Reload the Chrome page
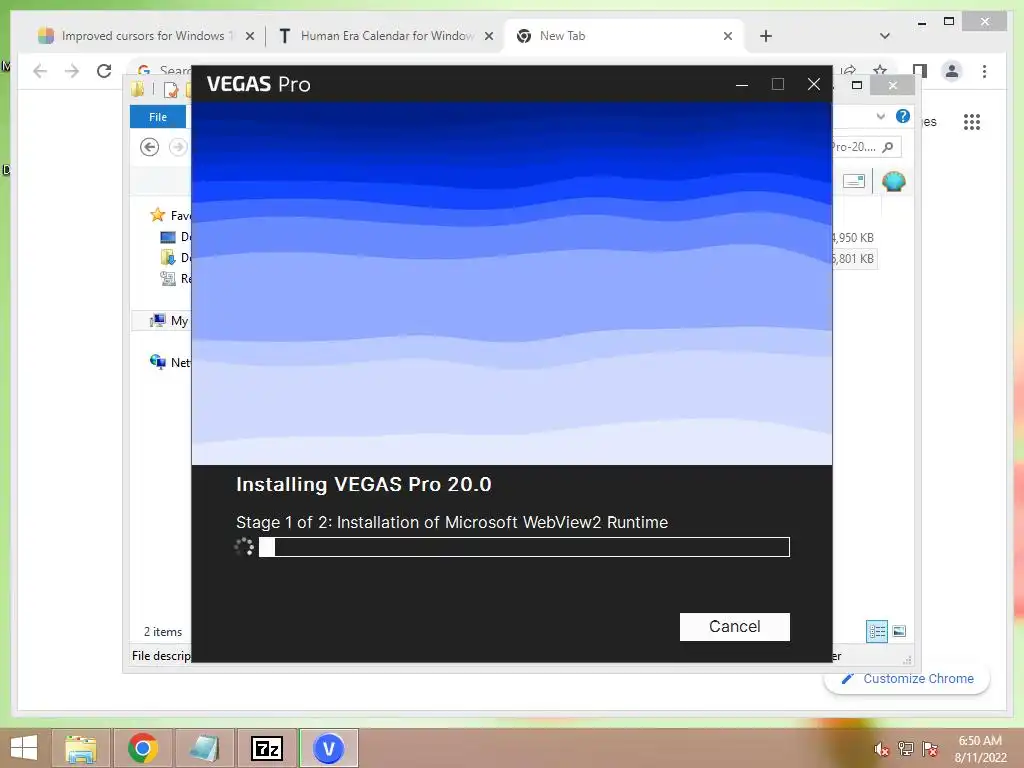1024x768 pixels. pyautogui.click(x=104, y=71)
